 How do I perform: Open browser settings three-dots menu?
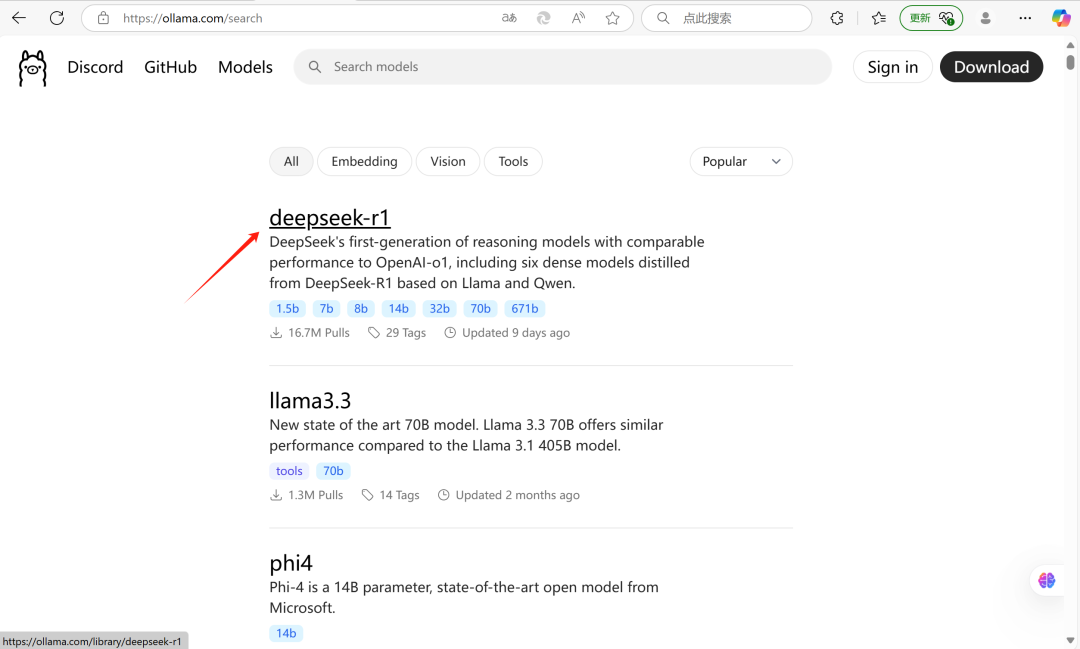(1025, 18)
